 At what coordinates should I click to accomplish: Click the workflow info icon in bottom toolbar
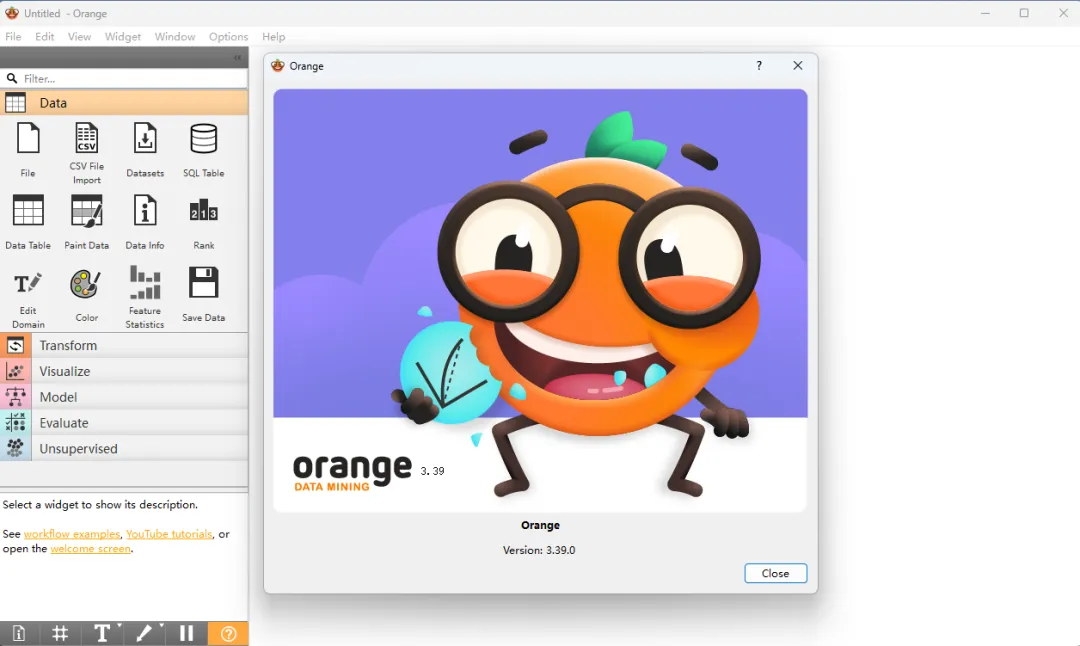point(19,634)
